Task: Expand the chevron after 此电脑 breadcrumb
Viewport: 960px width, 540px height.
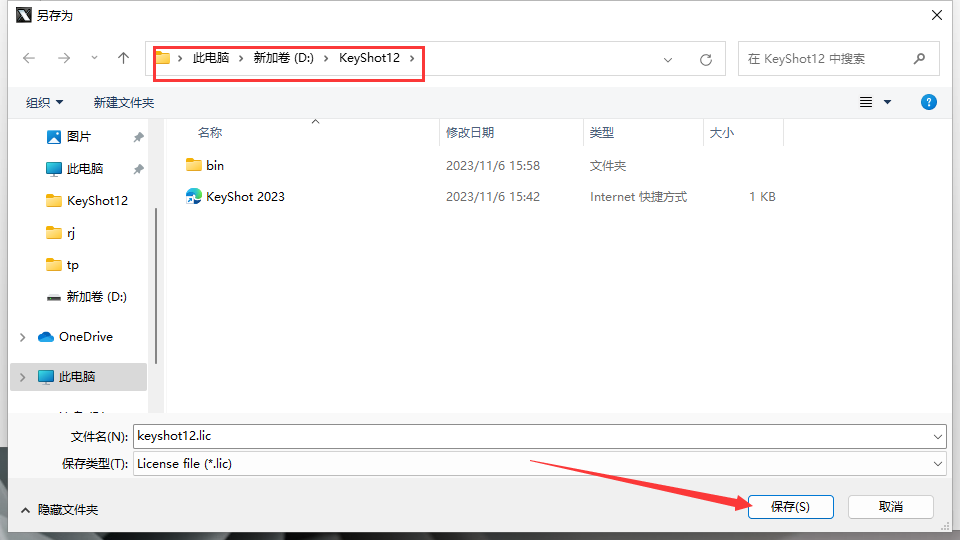Action: click(x=241, y=58)
